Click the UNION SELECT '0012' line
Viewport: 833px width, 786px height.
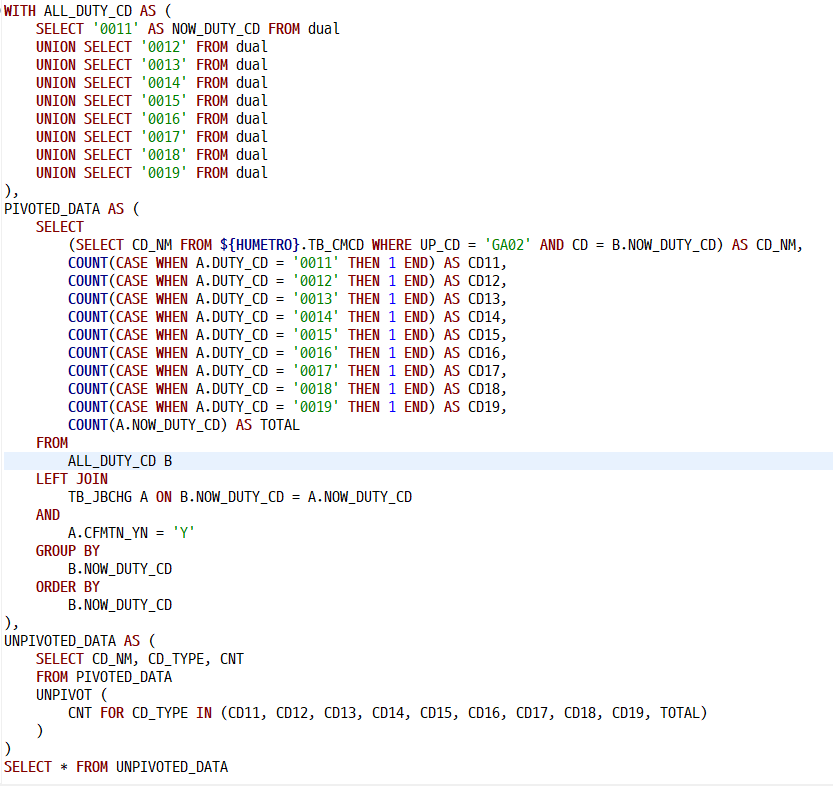pyautogui.click(x=151, y=47)
